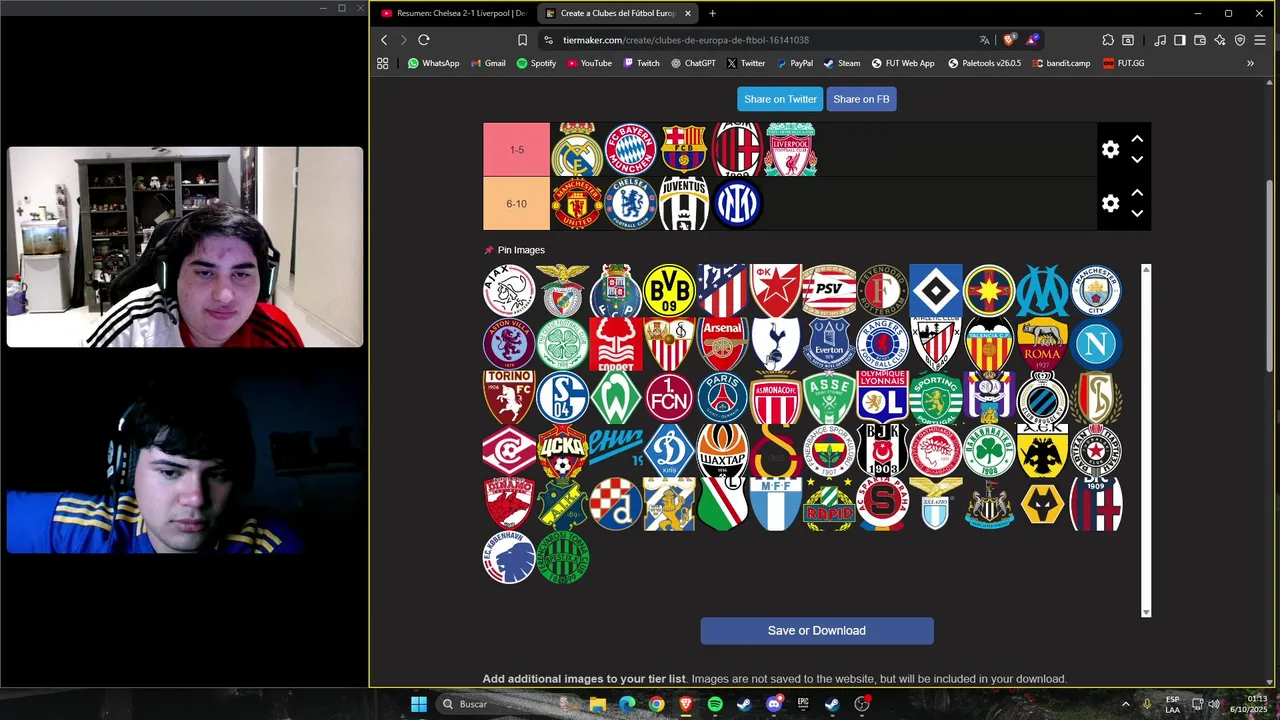Pick the Olympique Marseille logo
Viewport: 1280px width, 720px height.
coord(1043,290)
